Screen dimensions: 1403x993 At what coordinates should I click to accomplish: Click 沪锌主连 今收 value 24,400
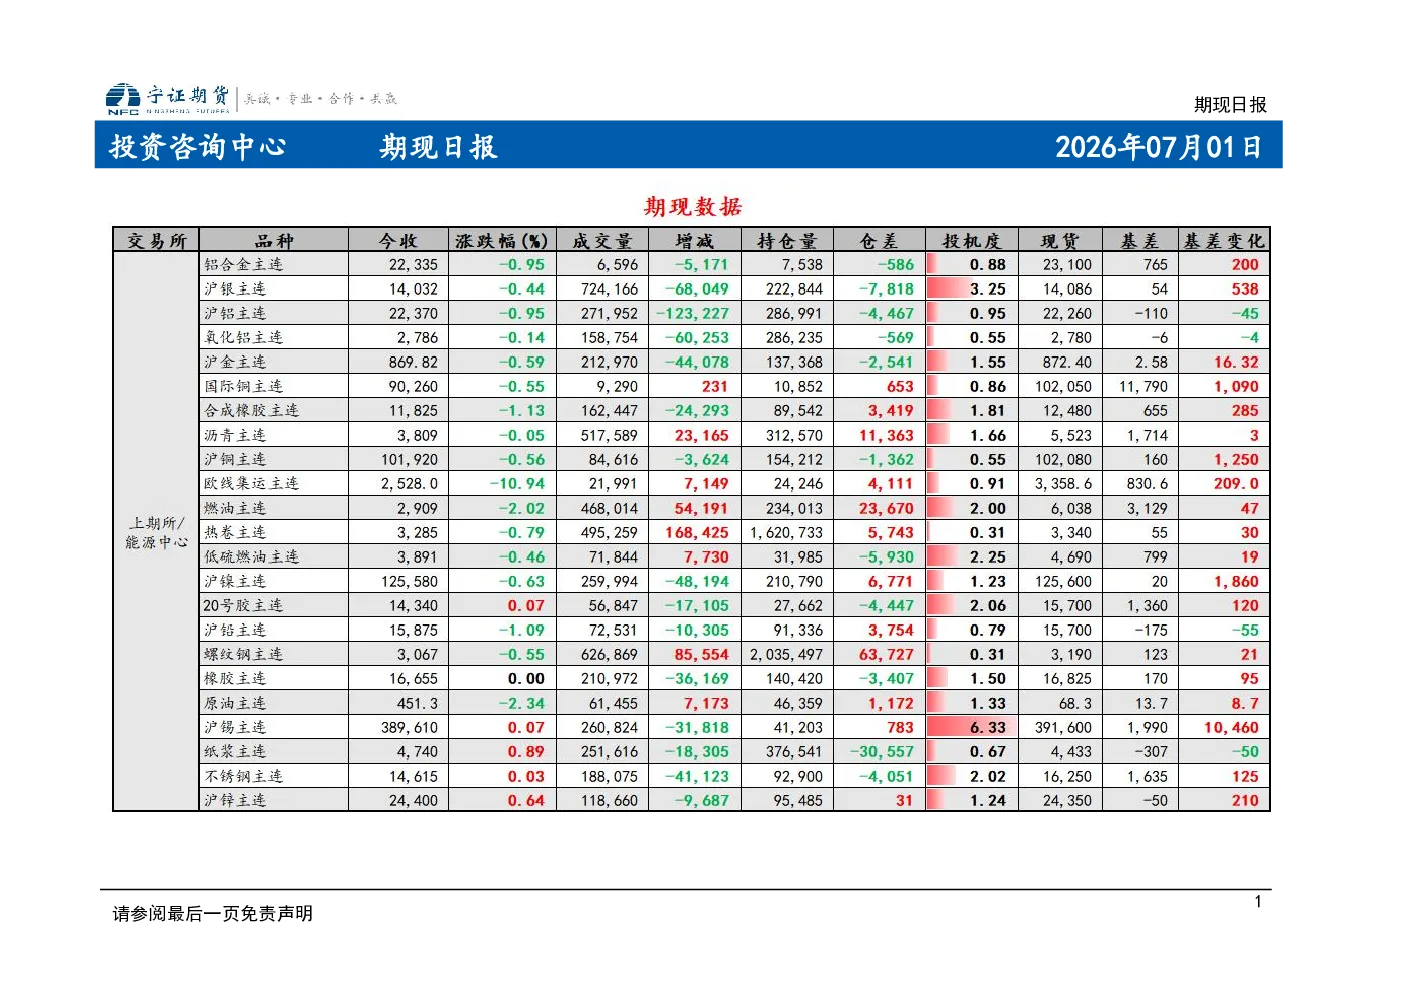(413, 800)
